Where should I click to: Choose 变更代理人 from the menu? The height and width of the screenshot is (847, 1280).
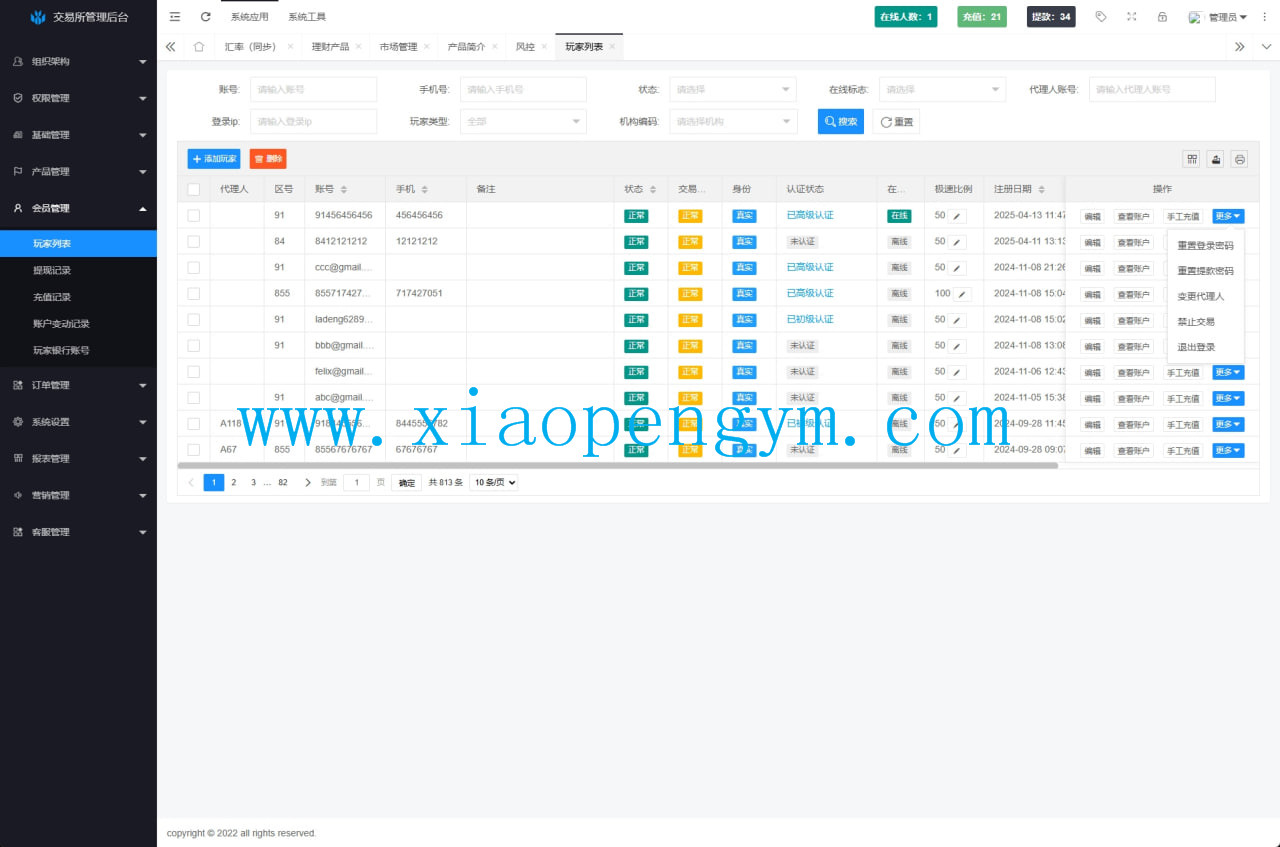point(1205,296)
